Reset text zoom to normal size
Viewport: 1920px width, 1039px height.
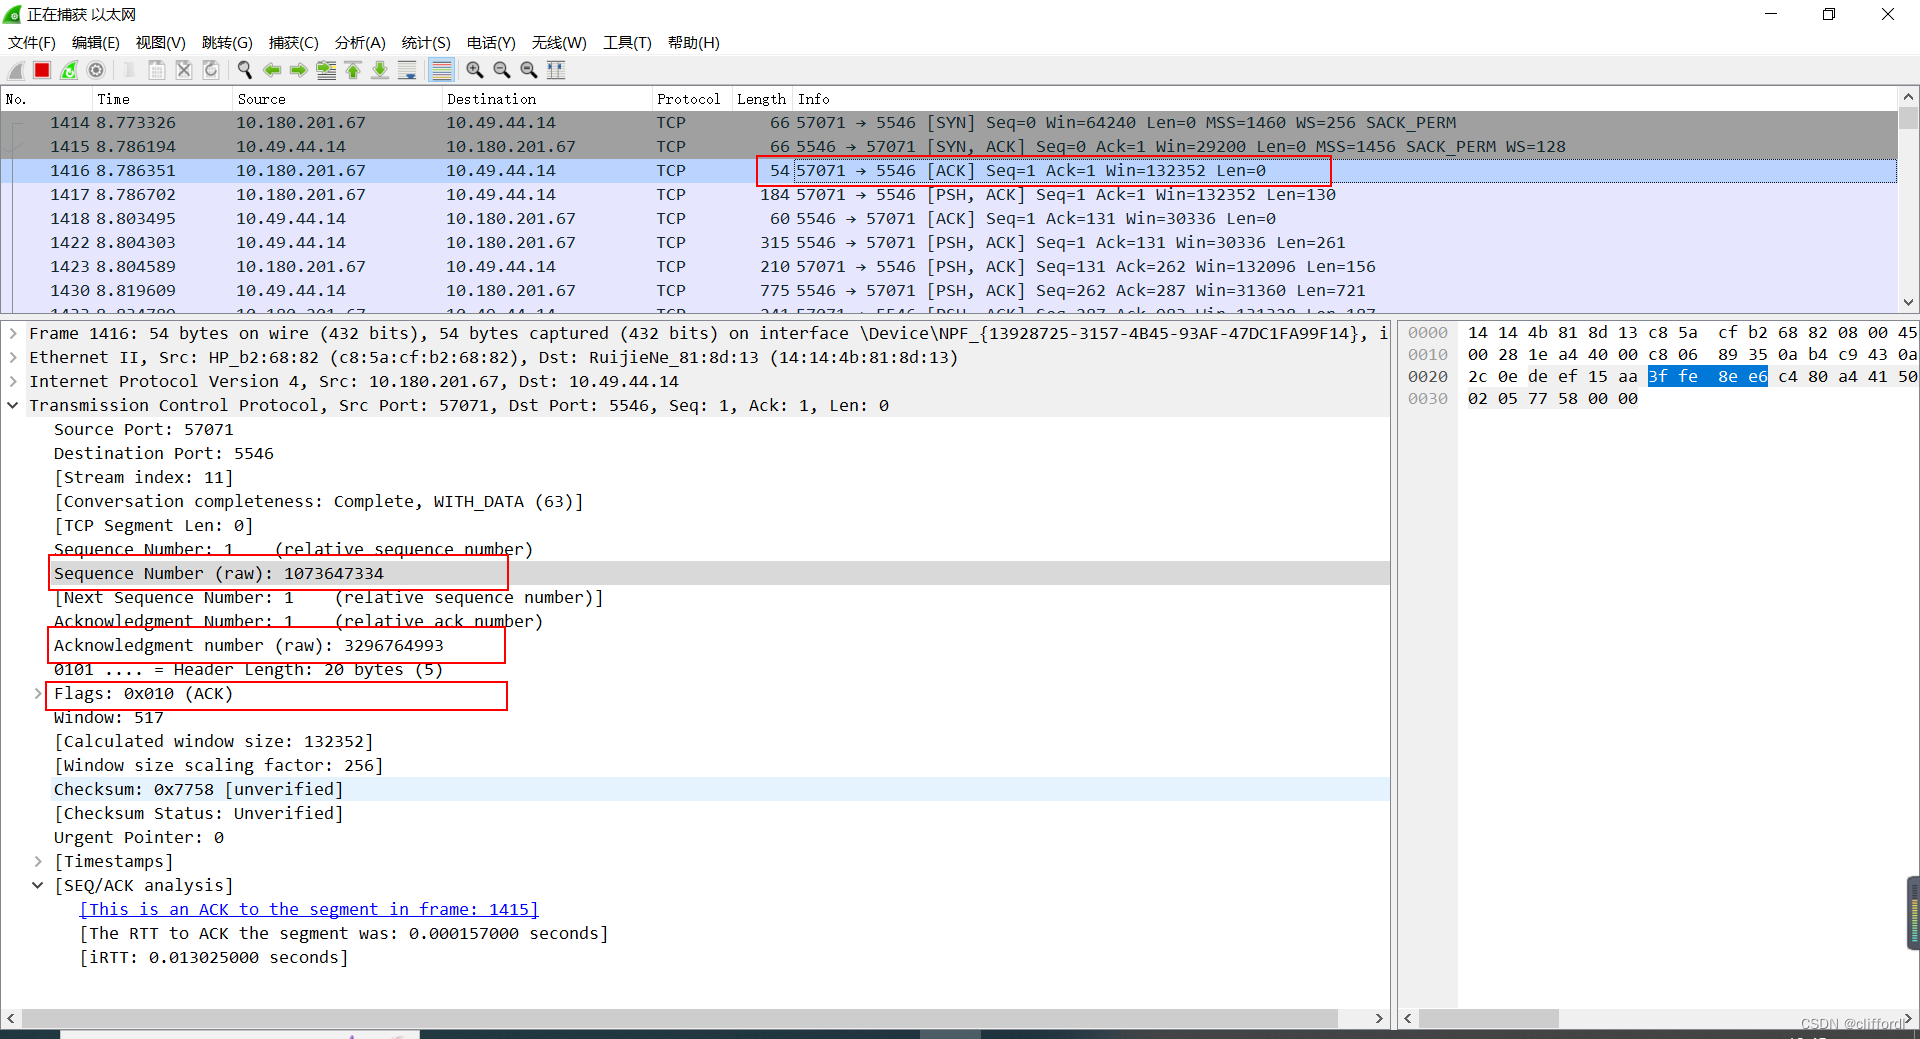529,70
